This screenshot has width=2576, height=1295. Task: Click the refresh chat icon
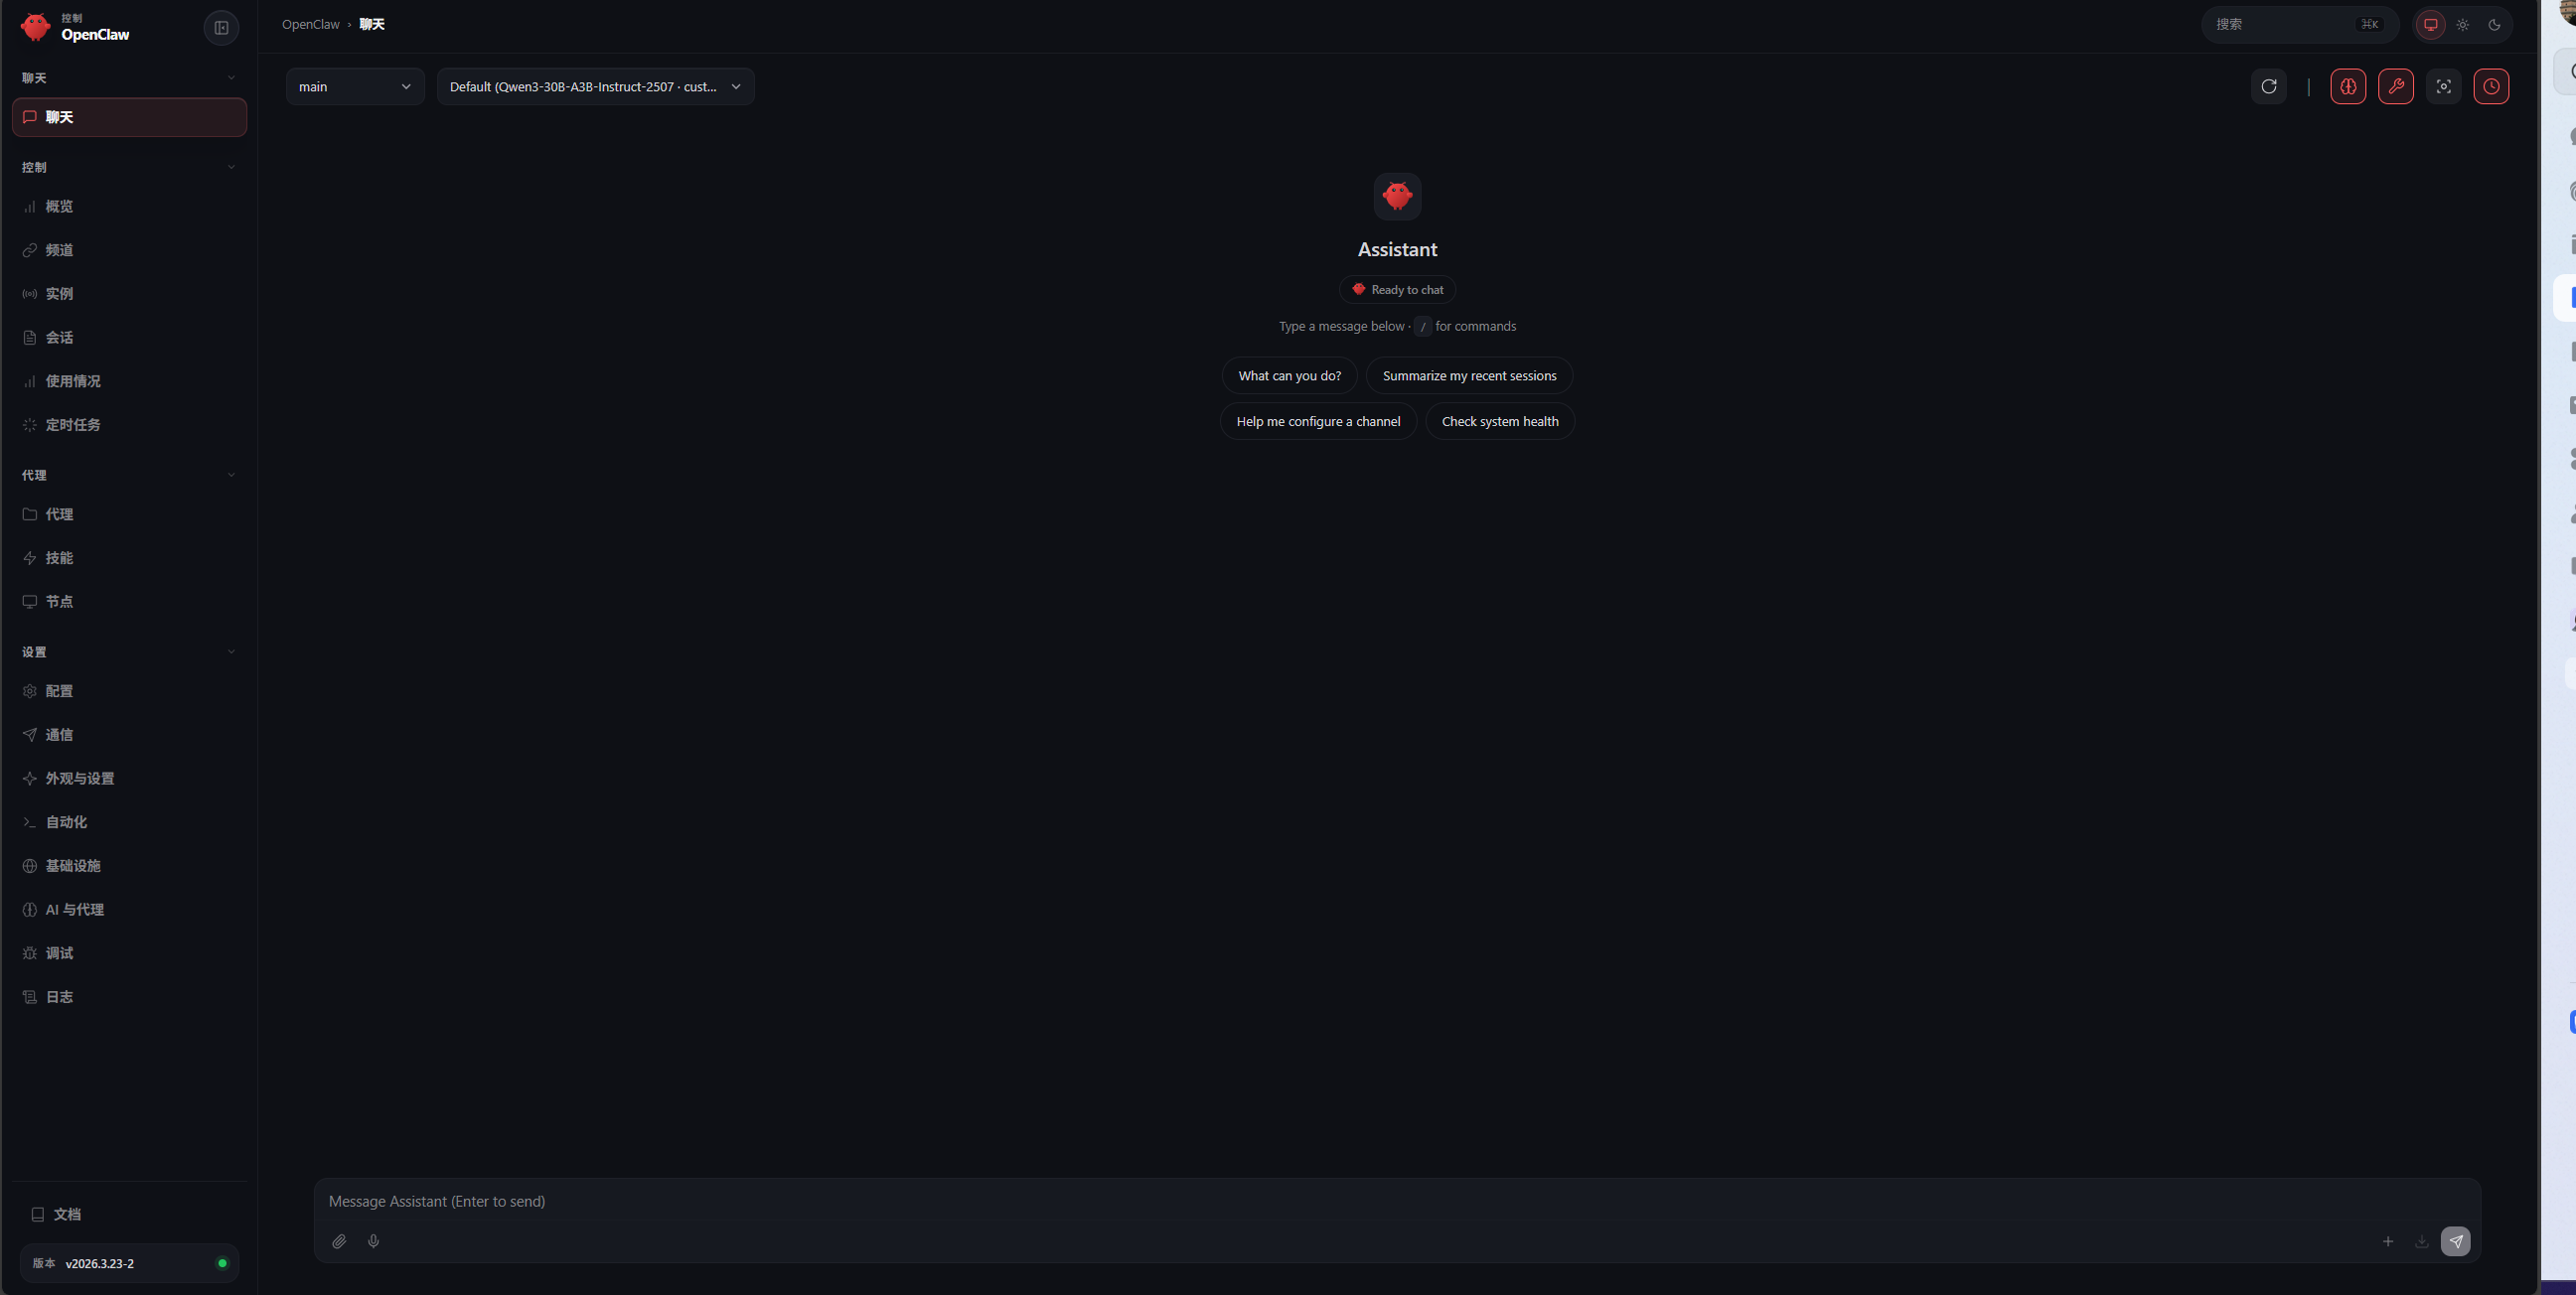[x=2268, y=86]
